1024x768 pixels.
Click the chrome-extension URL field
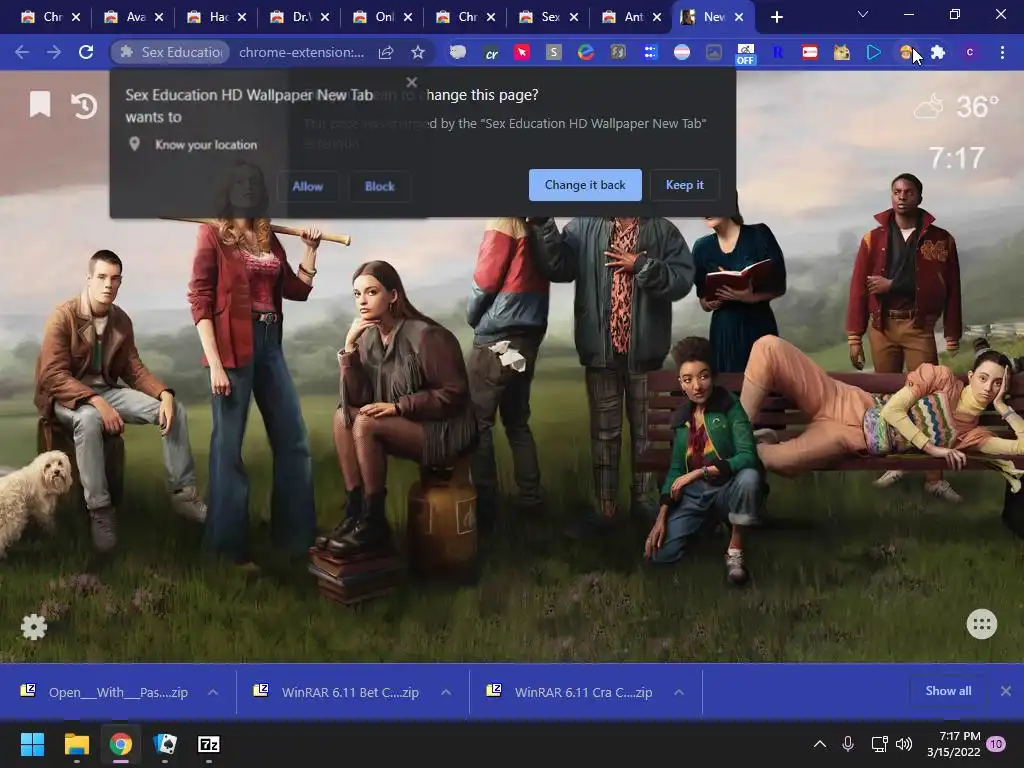tap(302, 52)
